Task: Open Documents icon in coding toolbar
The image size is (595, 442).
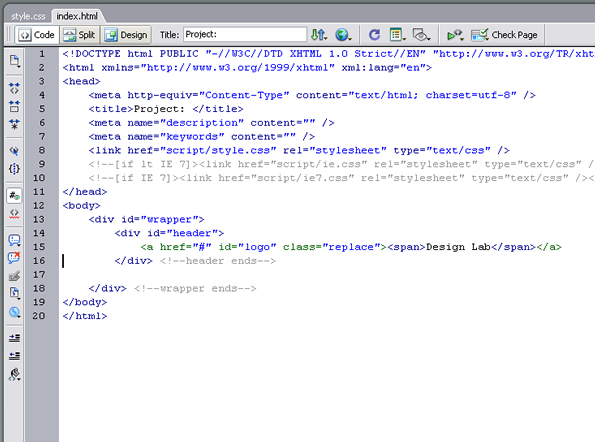Action: coord(14,61)
